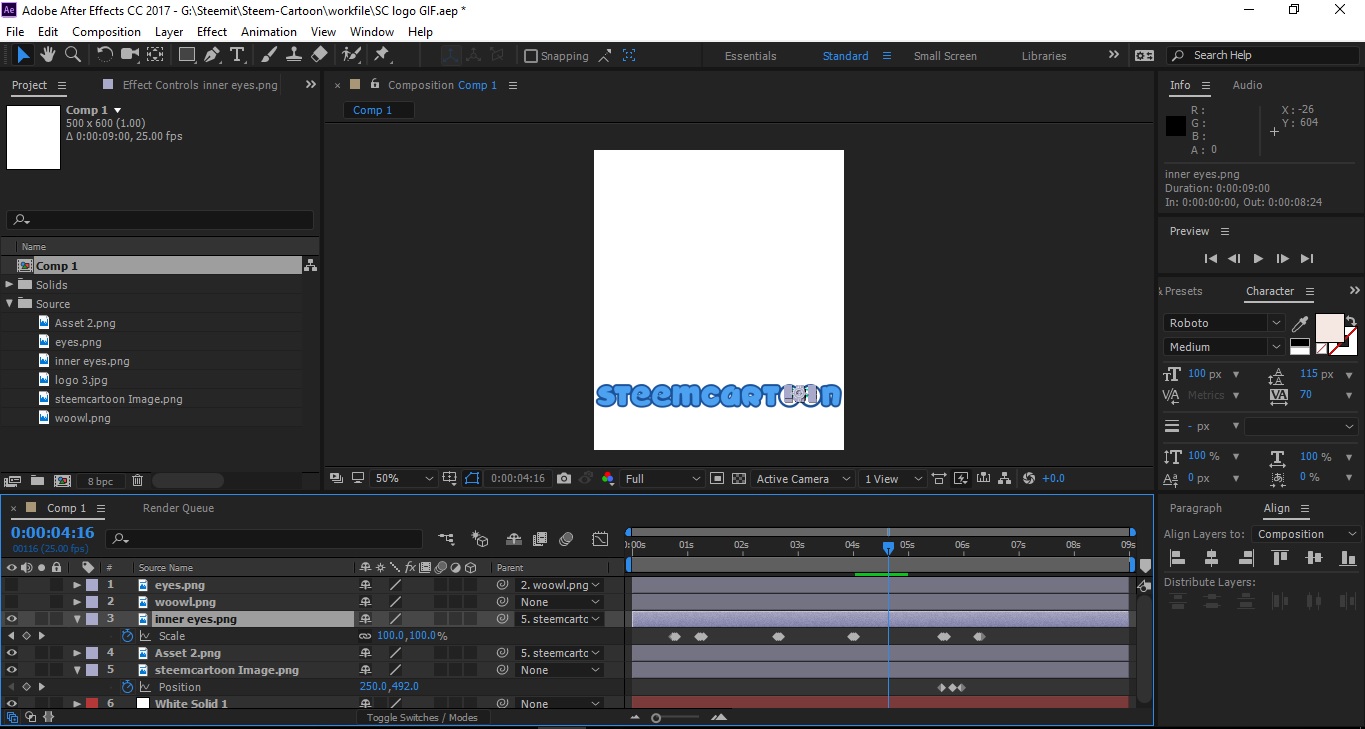Viewport: 1365px width, 729px height.
Task: Click the take snapshot camera icon
Action: click(564, 479)
